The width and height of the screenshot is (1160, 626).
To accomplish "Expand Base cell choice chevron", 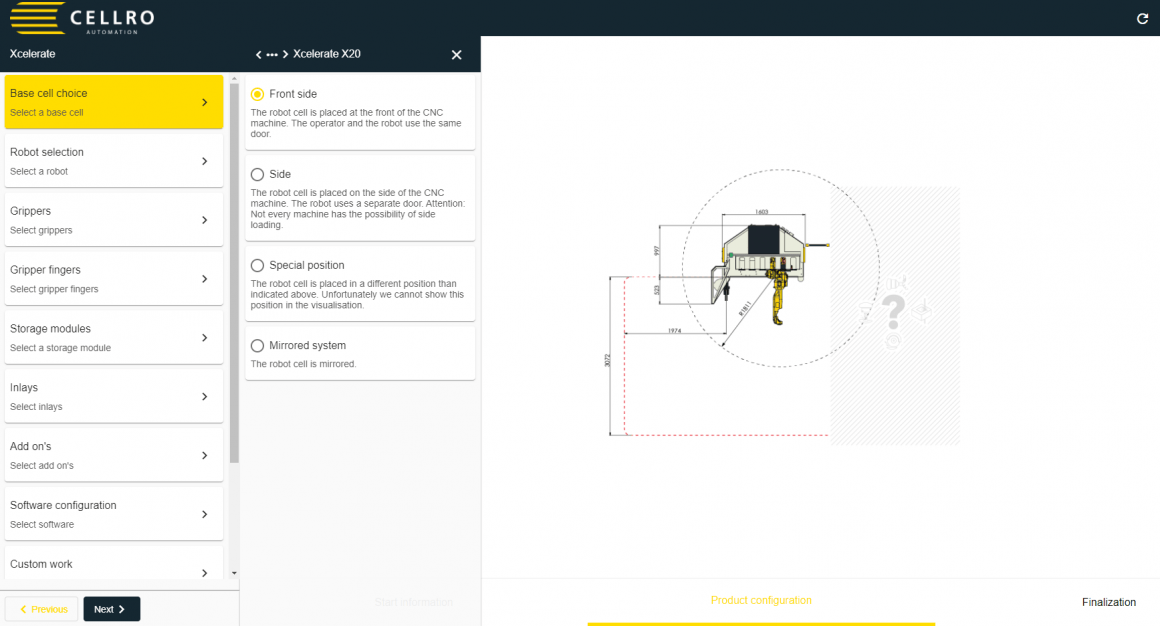I will point(205,102).
